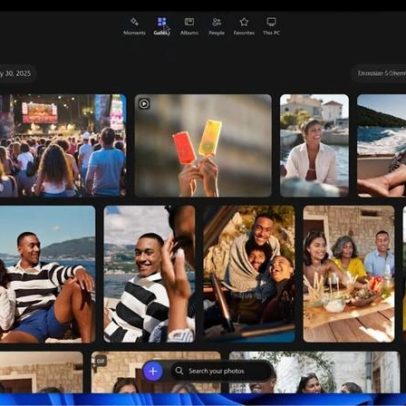The image size is (406, 406).
Task: Open the family wrapped in blanket photo
Action: point(249,274)
